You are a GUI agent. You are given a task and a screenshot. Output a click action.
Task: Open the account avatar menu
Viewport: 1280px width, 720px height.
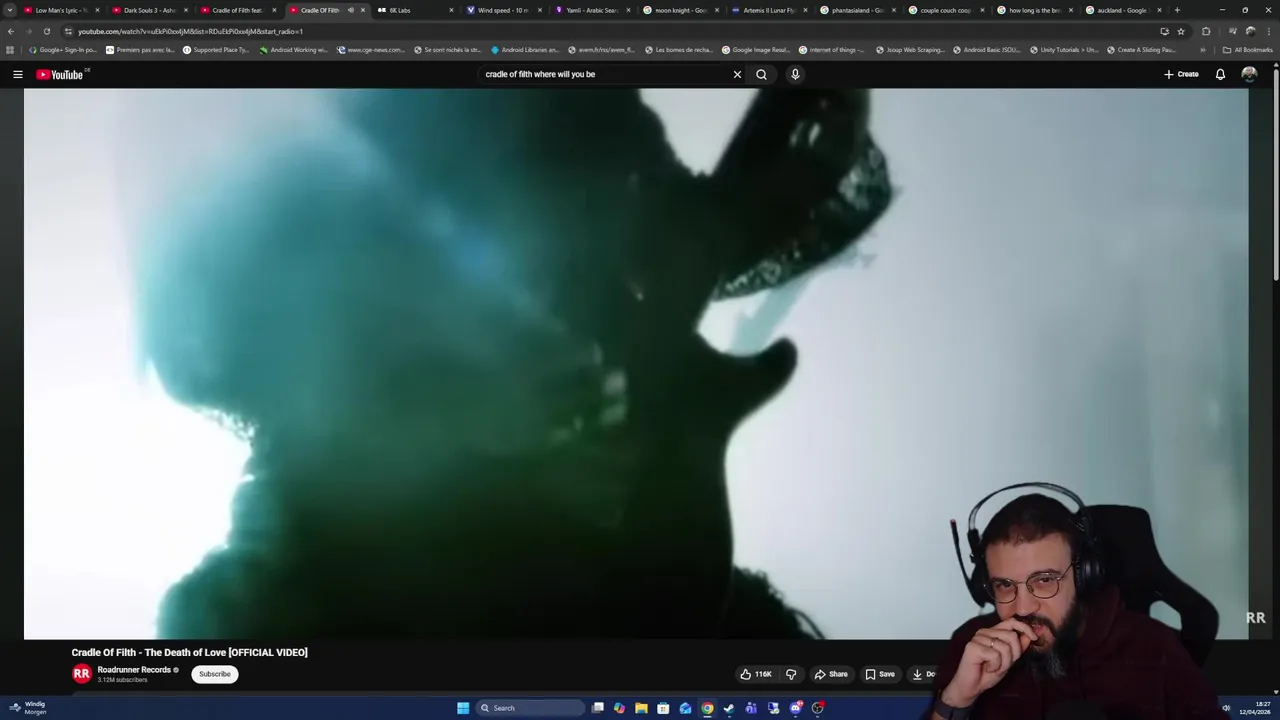[x=1249, y=74]
